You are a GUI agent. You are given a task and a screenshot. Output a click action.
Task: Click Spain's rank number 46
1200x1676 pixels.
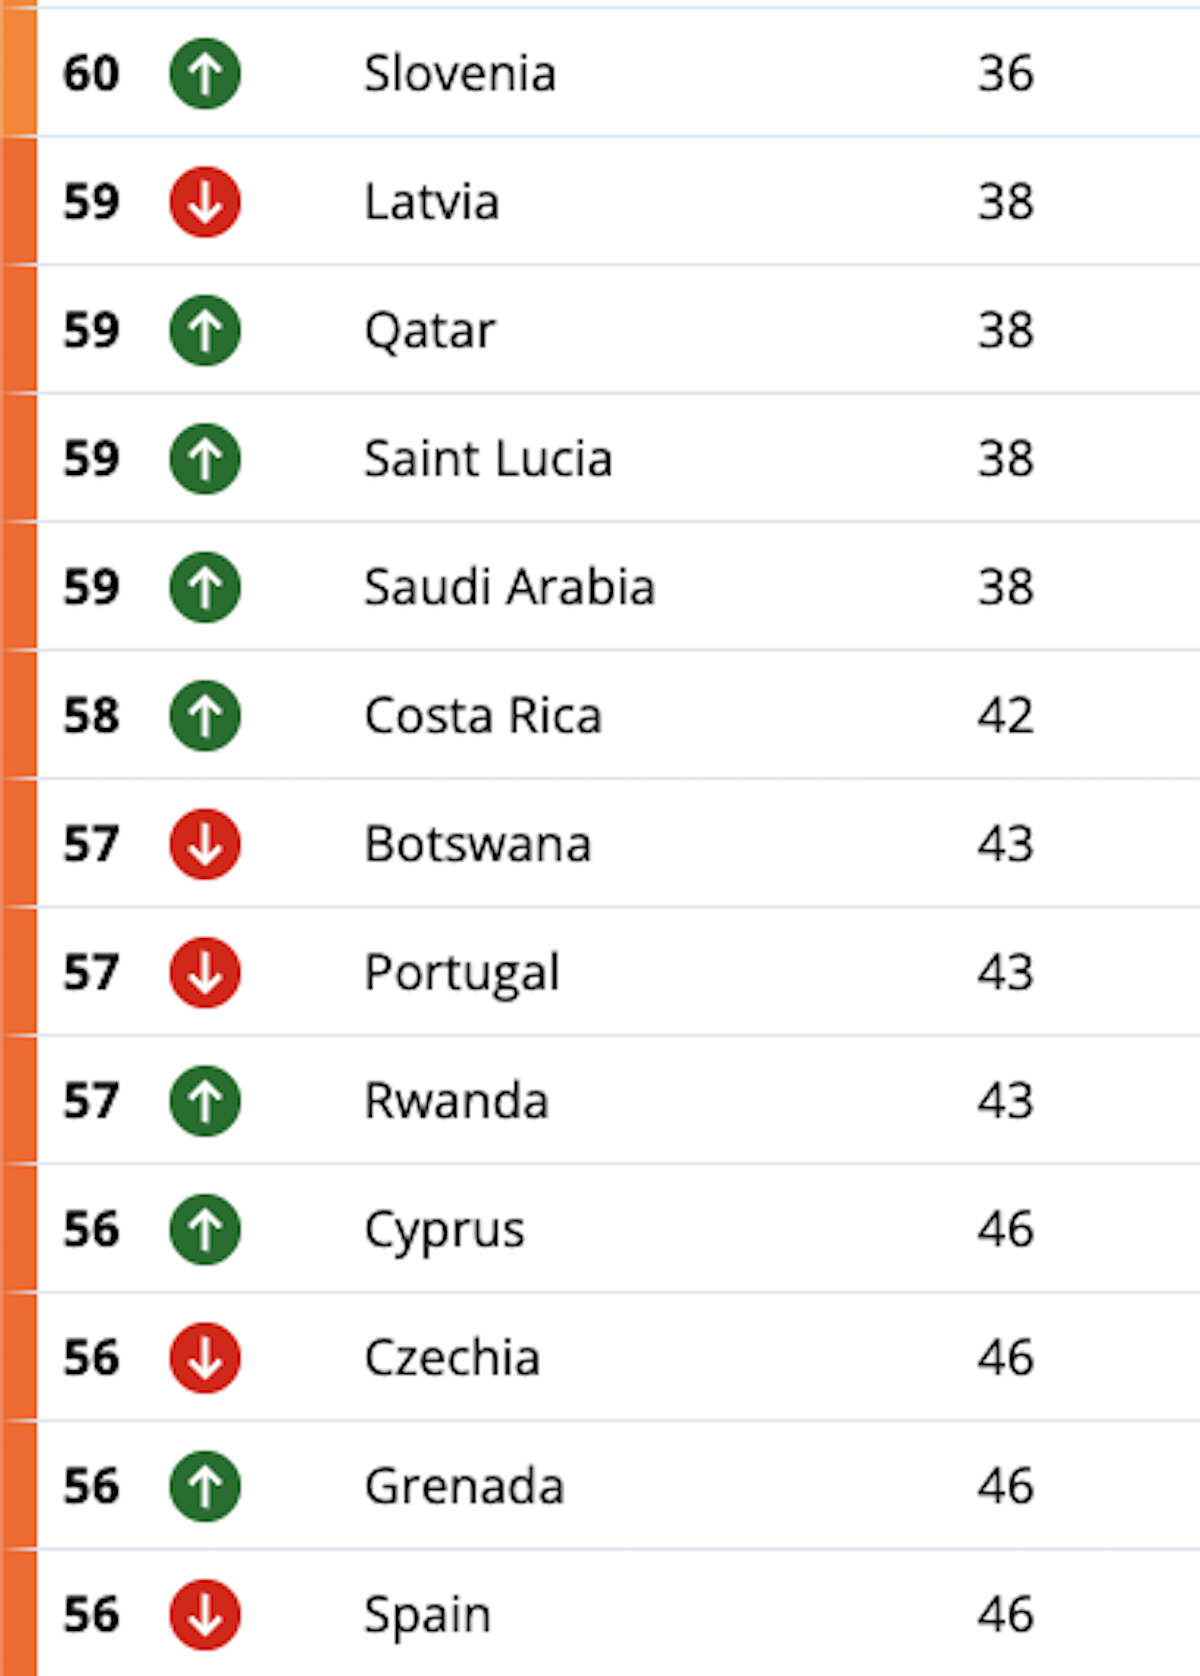1006,1614
